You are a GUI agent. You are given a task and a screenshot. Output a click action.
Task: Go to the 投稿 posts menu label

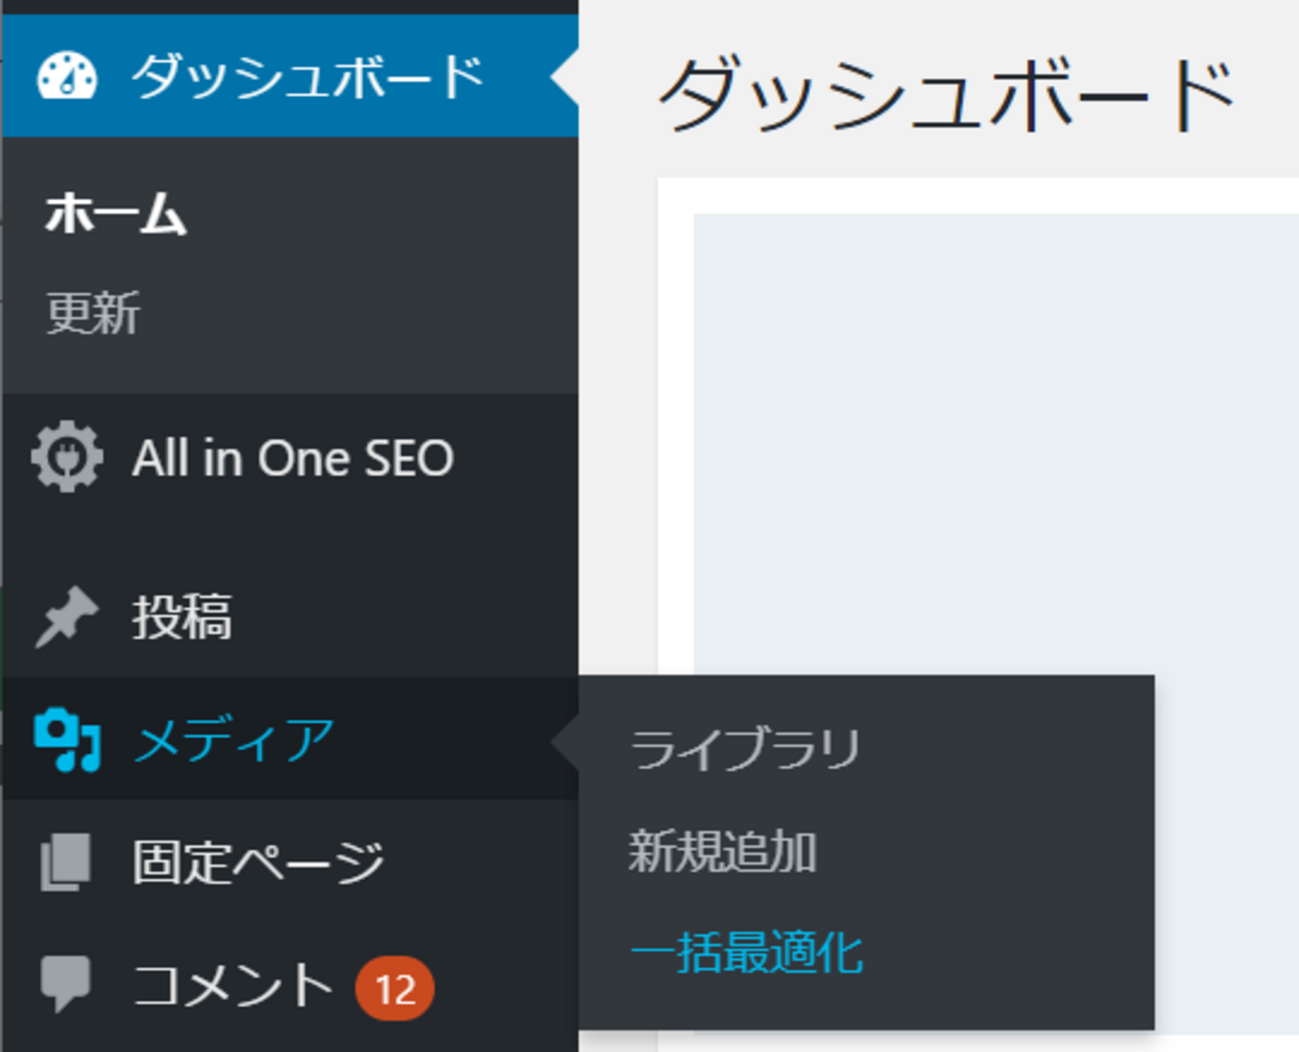(182, 617)
